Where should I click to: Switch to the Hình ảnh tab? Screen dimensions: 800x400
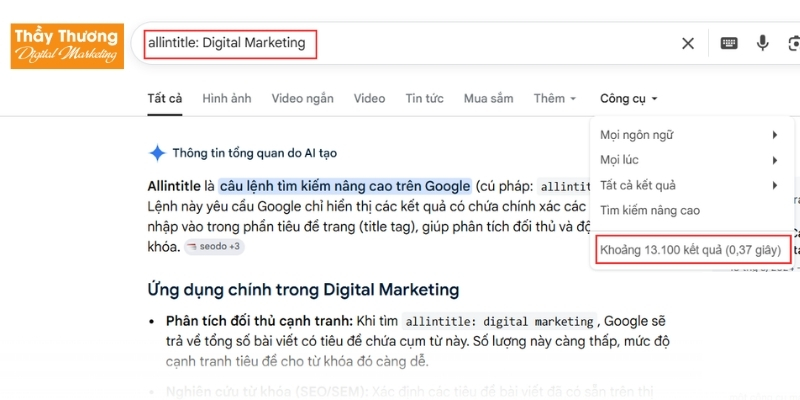[227, 98]
